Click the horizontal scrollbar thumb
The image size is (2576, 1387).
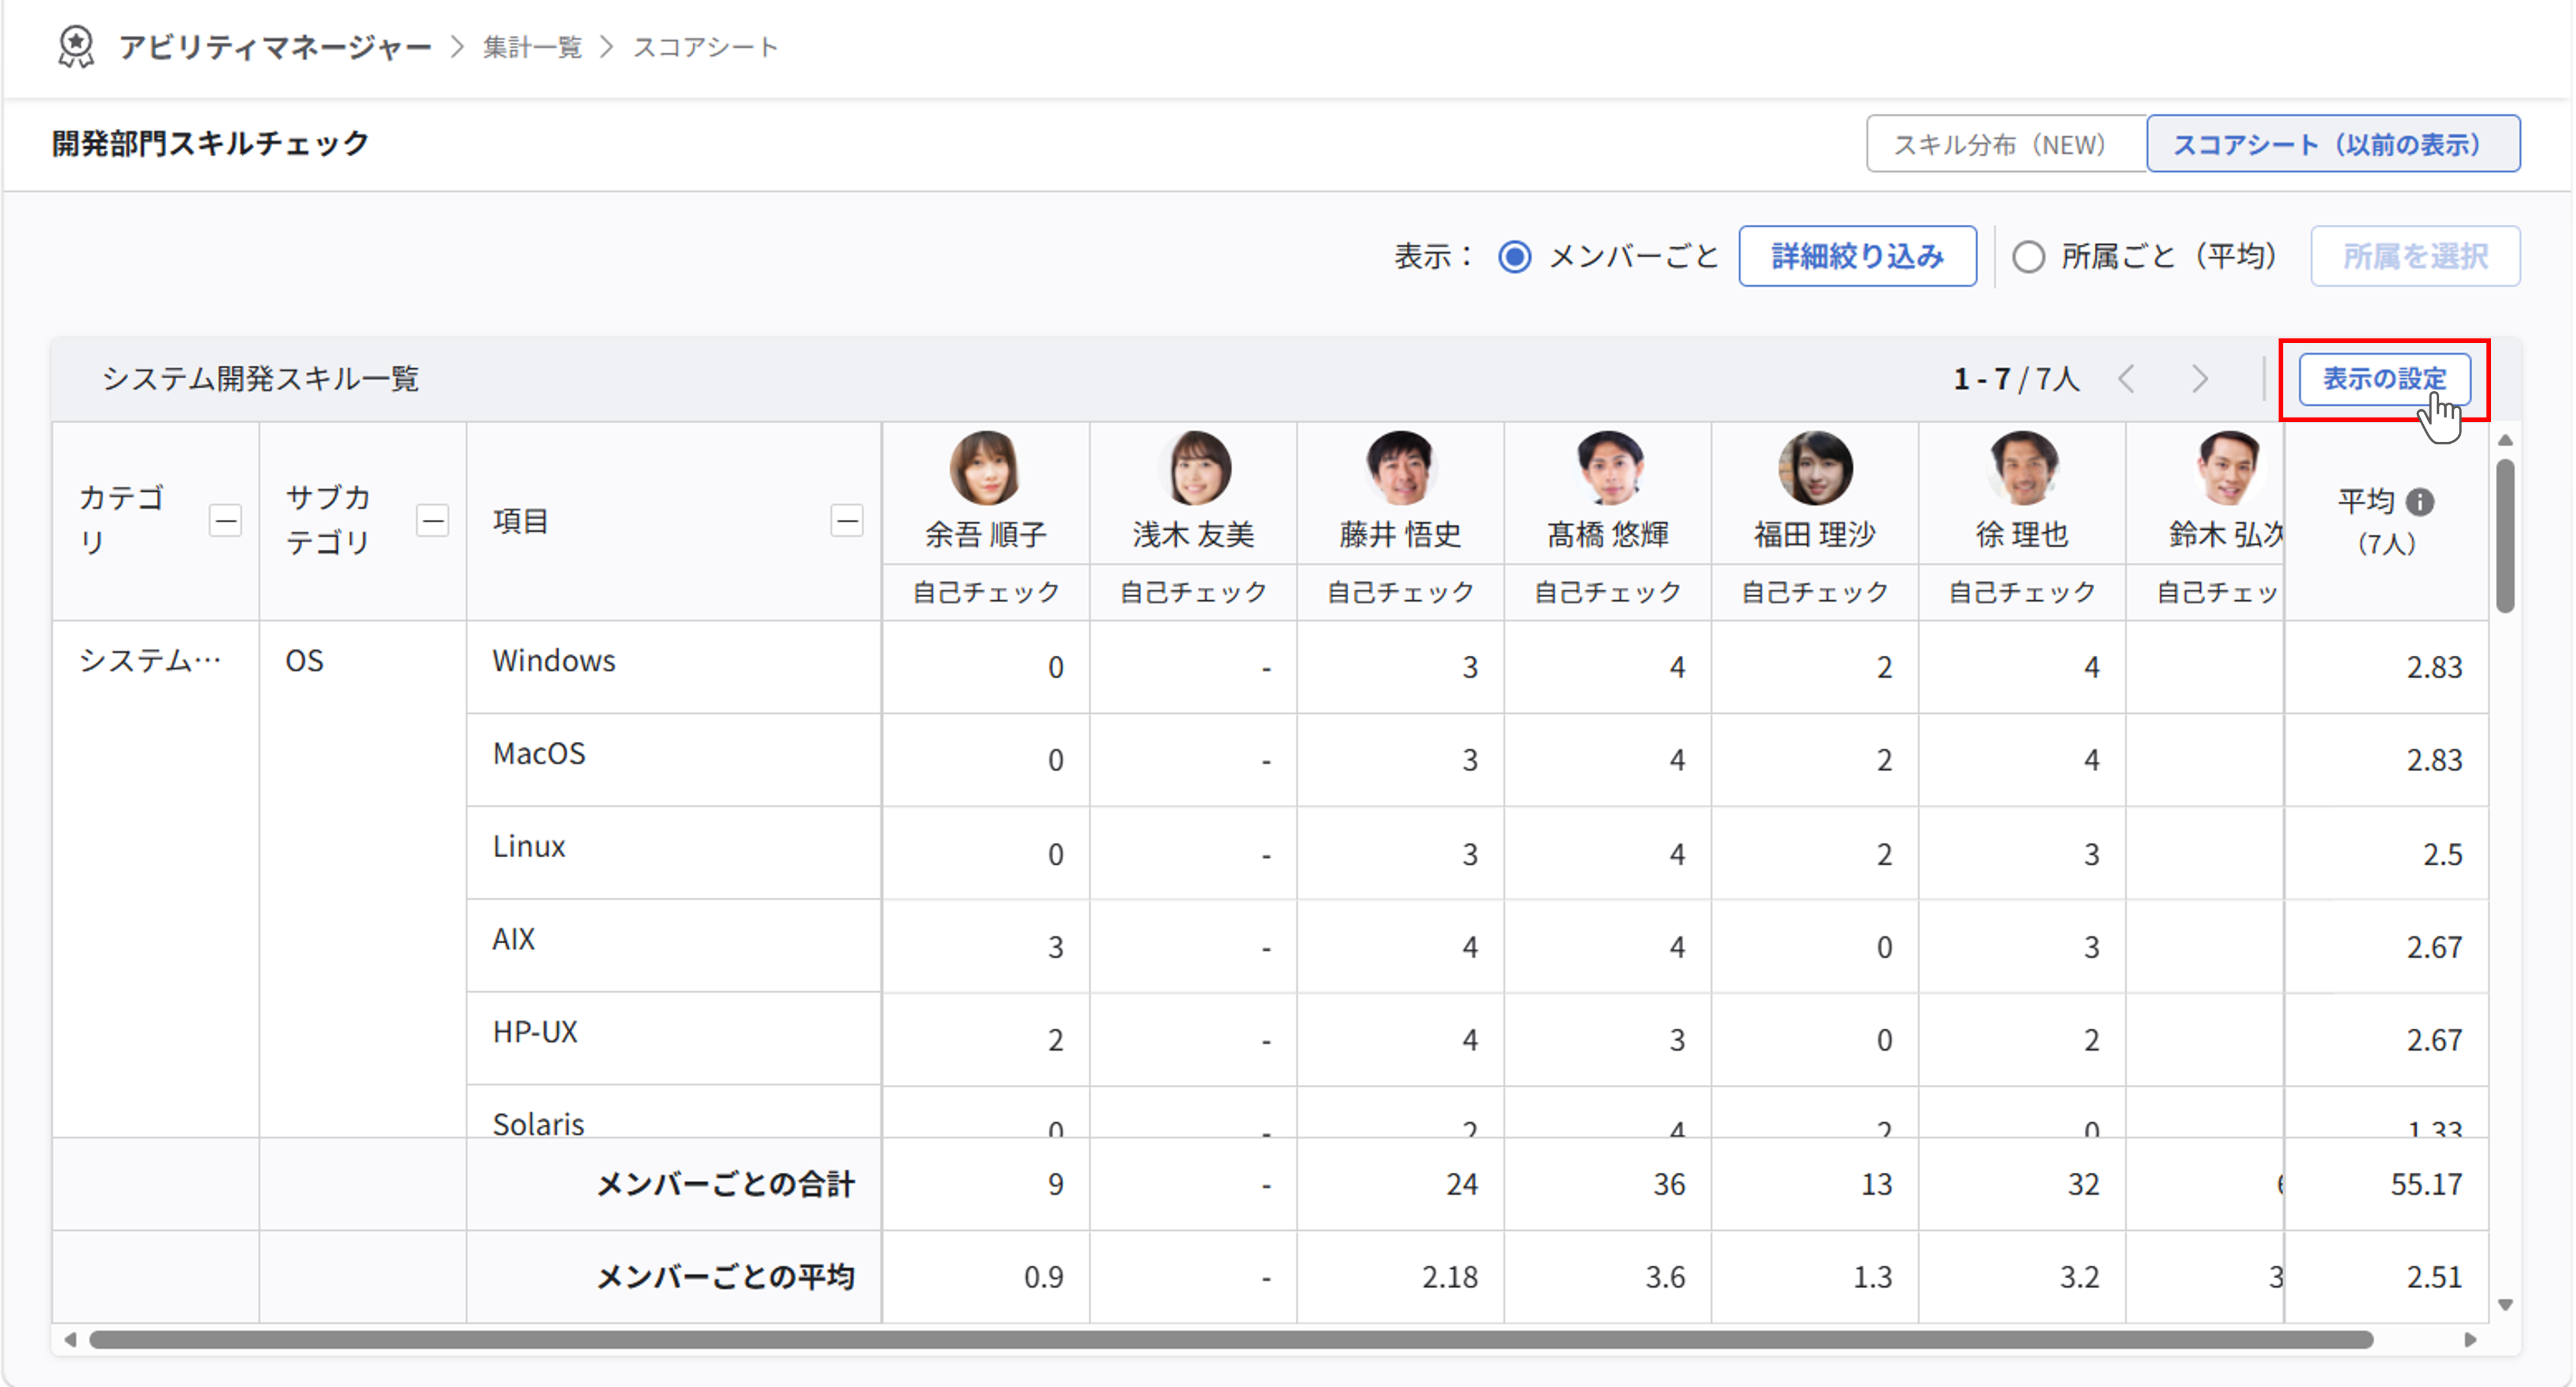(x=1231, y=1340)
